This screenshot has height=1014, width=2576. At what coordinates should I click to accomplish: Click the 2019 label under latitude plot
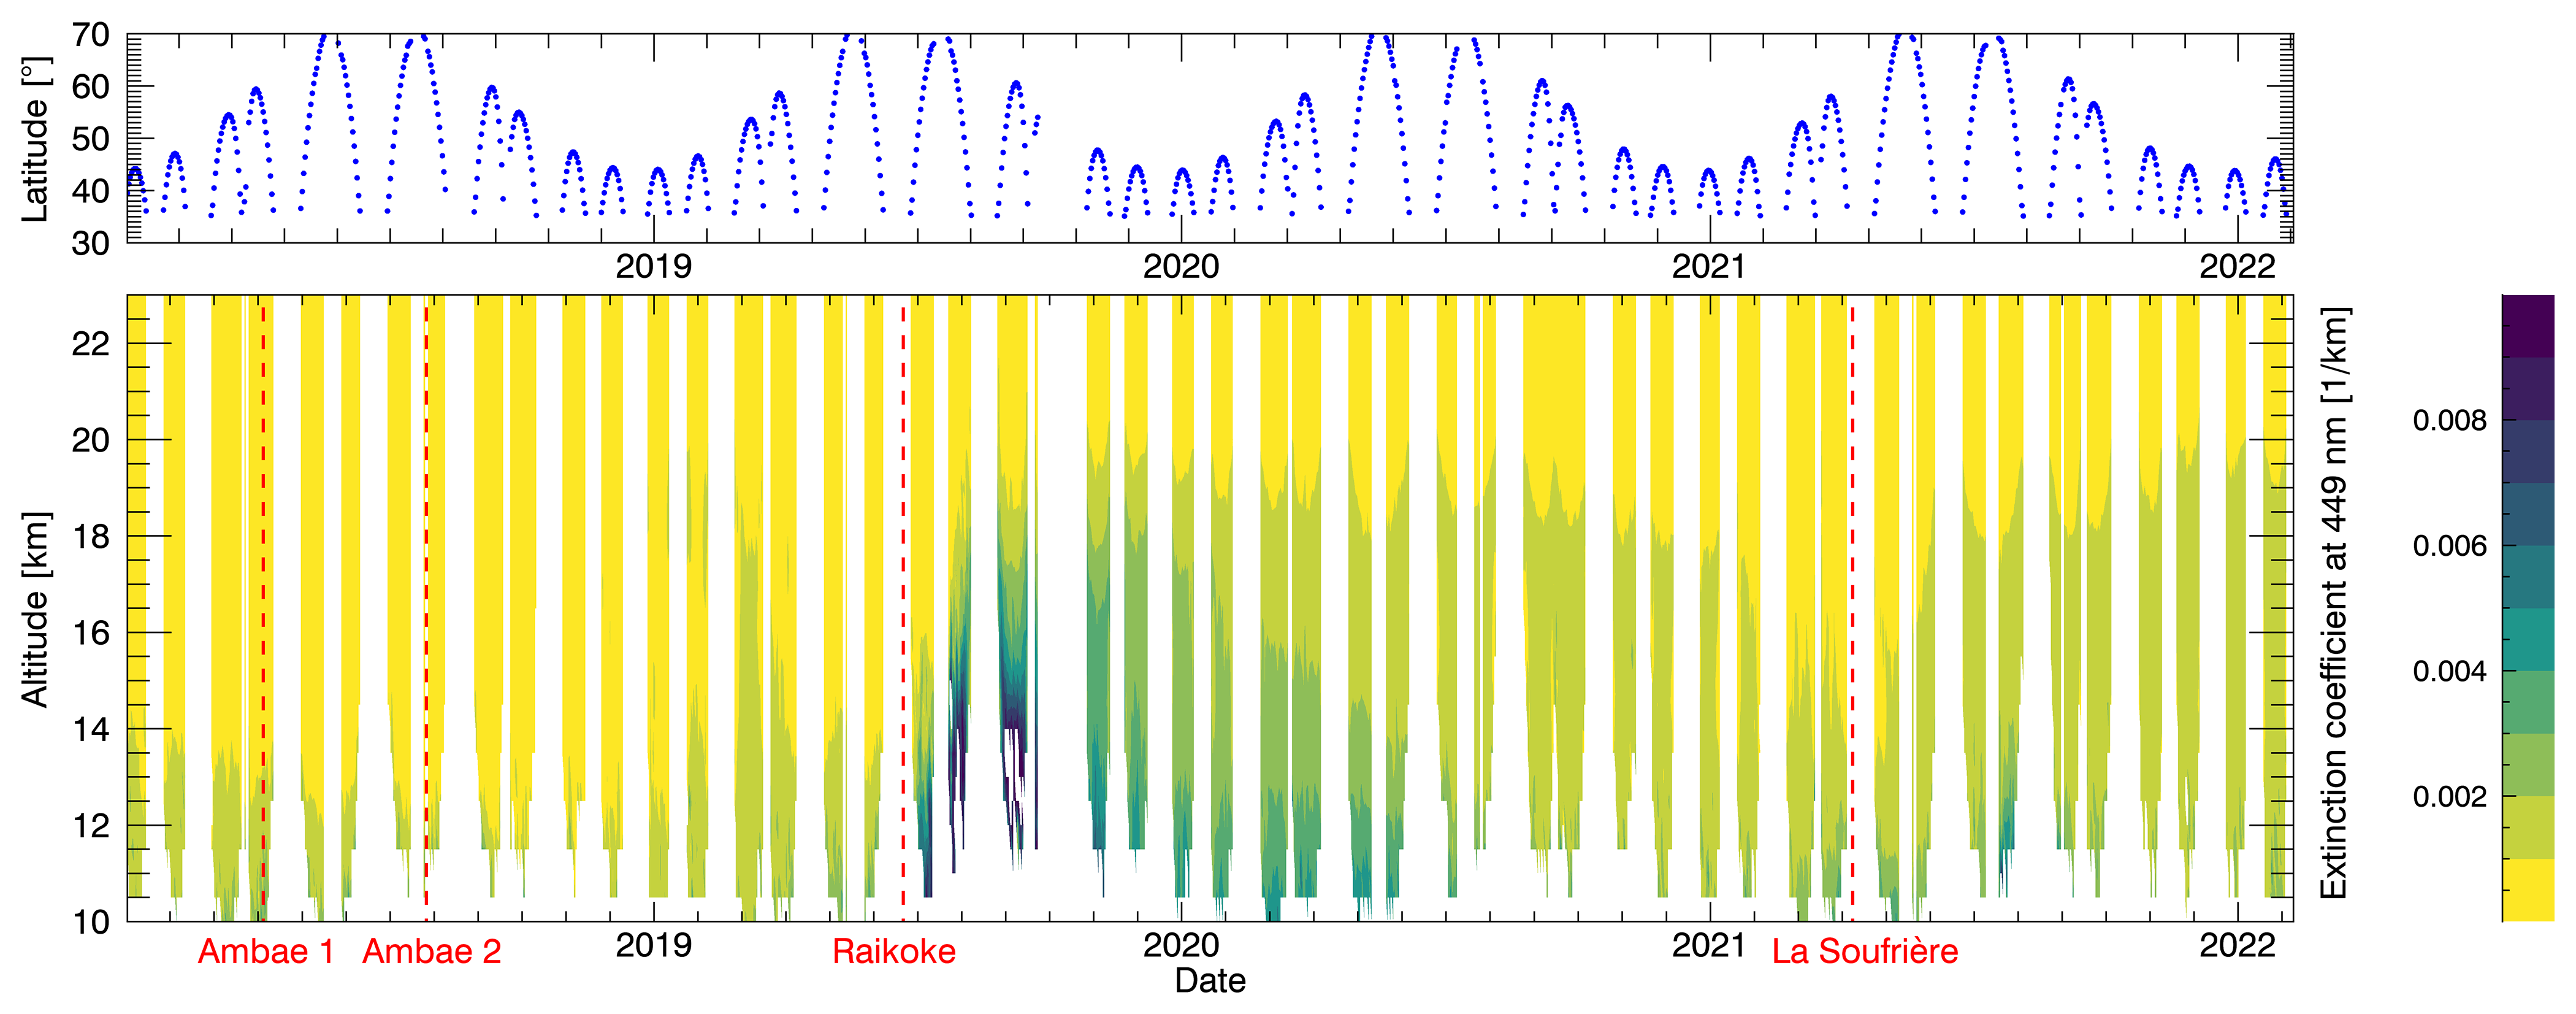(x=653, y=266)
